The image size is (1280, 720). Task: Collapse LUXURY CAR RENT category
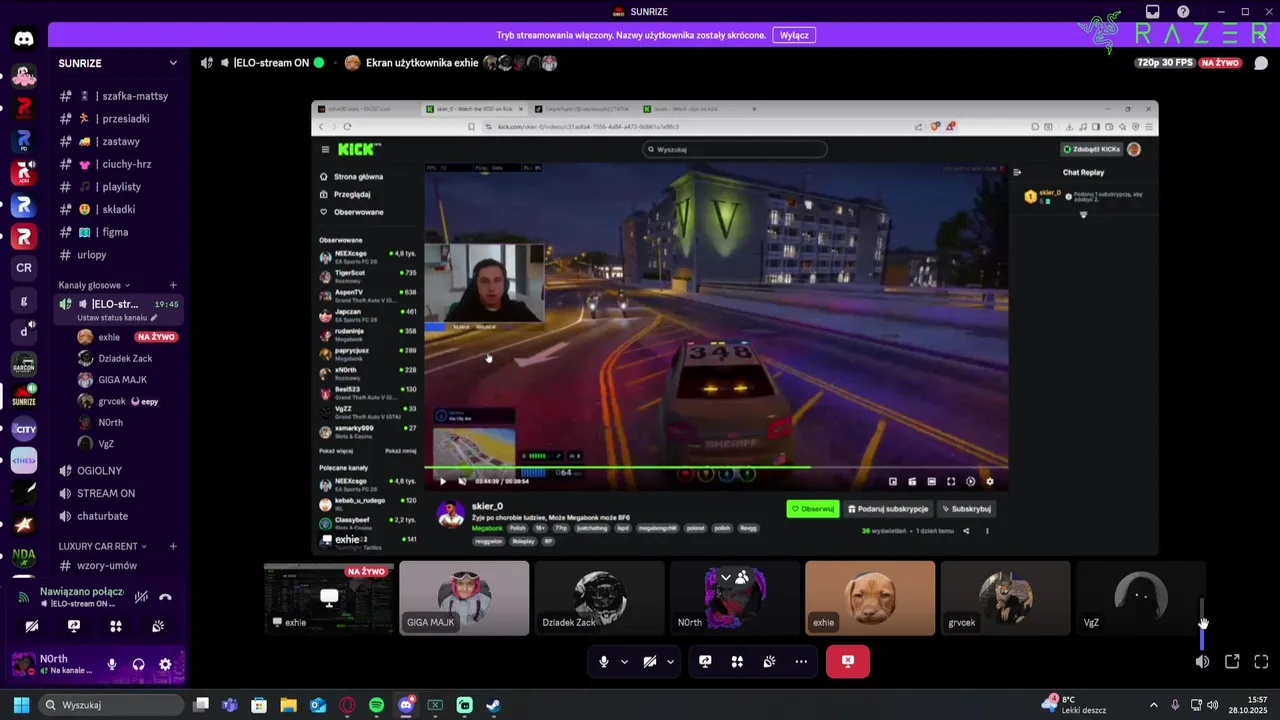pyautogui.click(x=103, y=546)
